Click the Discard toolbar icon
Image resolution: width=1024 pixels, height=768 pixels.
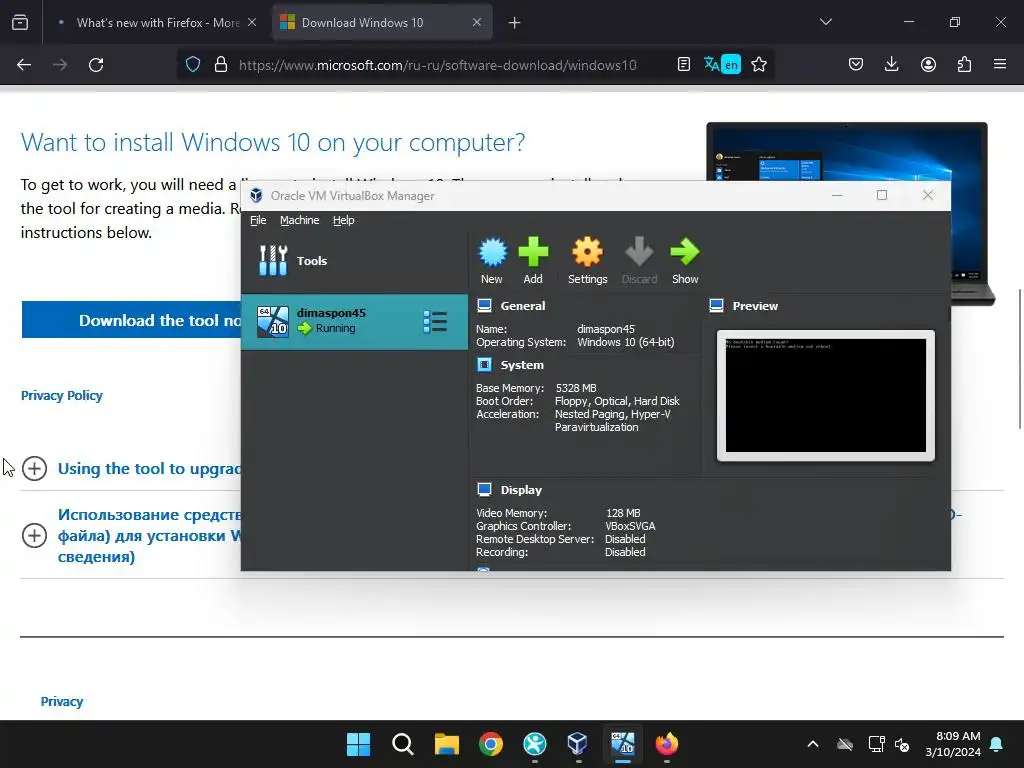point(639,261)
